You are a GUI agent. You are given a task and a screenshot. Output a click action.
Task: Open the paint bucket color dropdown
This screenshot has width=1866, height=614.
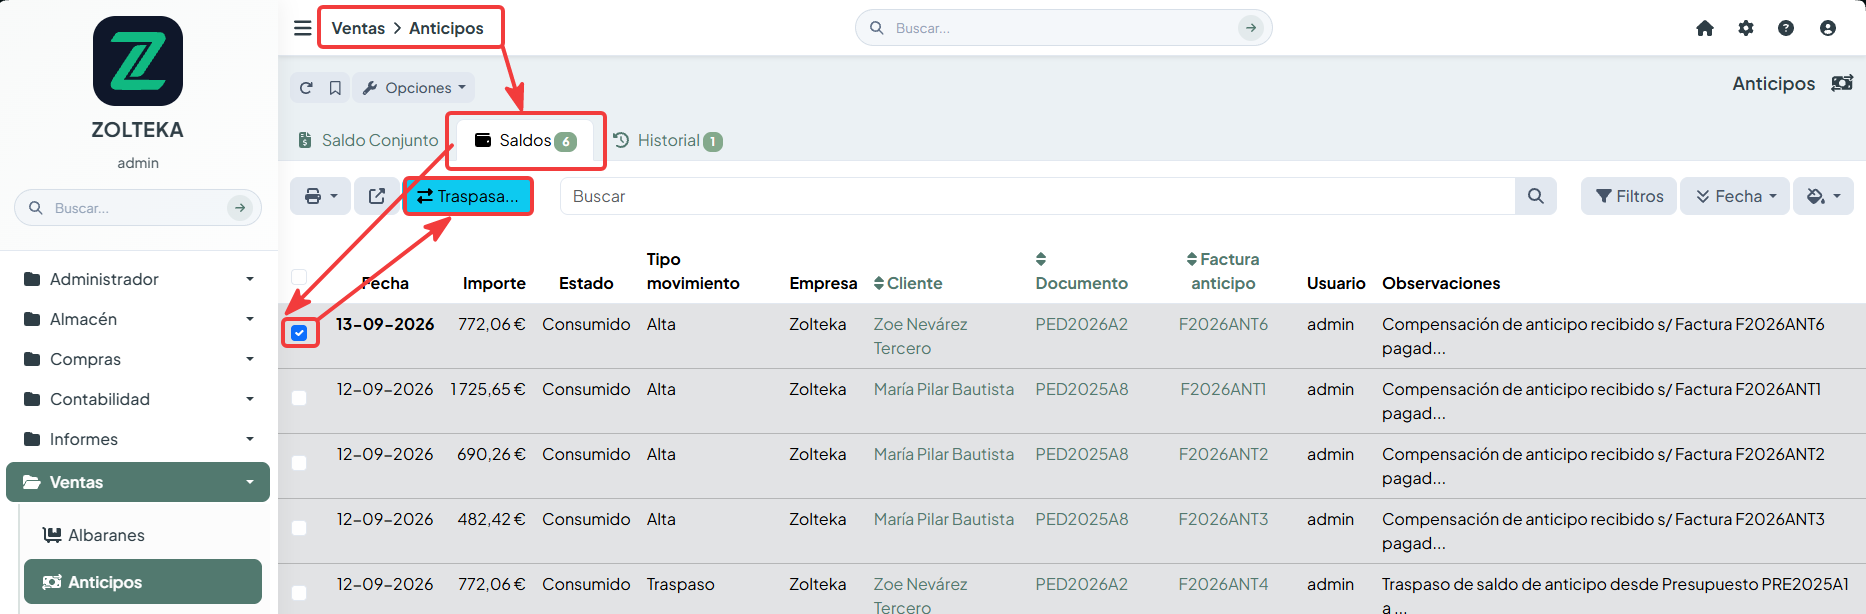(1823, 196)
